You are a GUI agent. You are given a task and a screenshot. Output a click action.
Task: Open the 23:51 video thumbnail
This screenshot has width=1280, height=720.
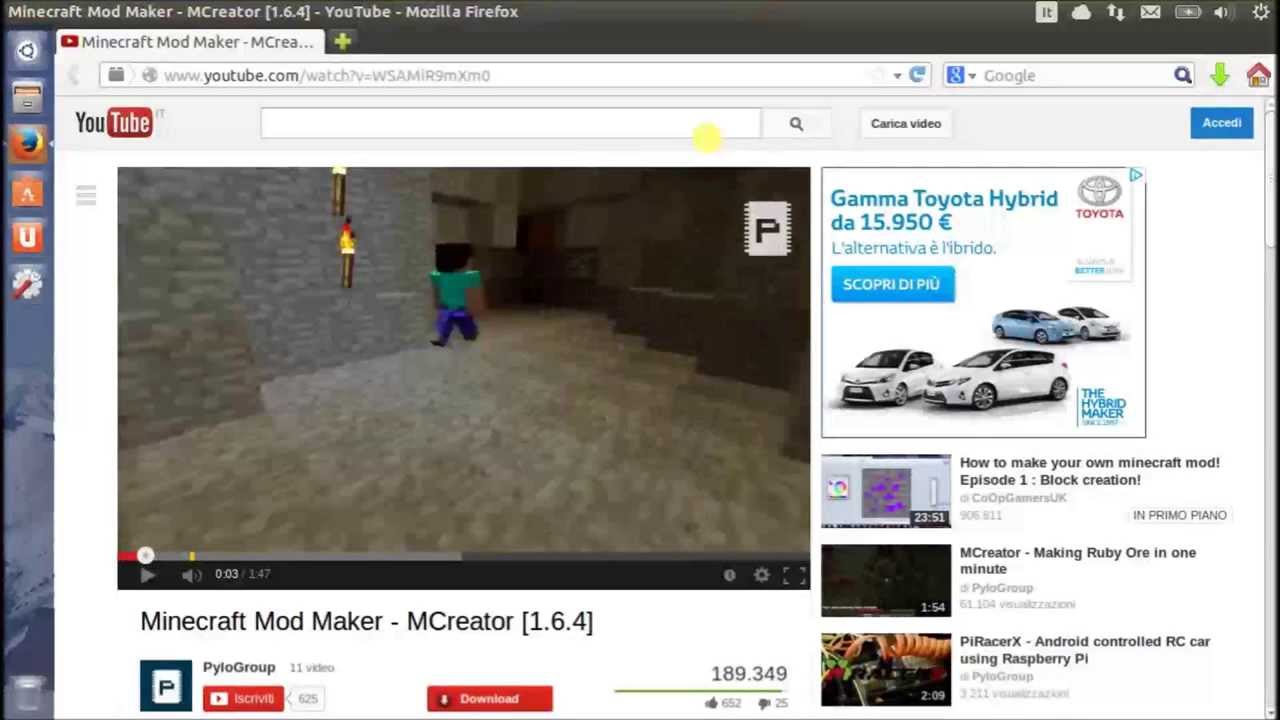(886, 491)
